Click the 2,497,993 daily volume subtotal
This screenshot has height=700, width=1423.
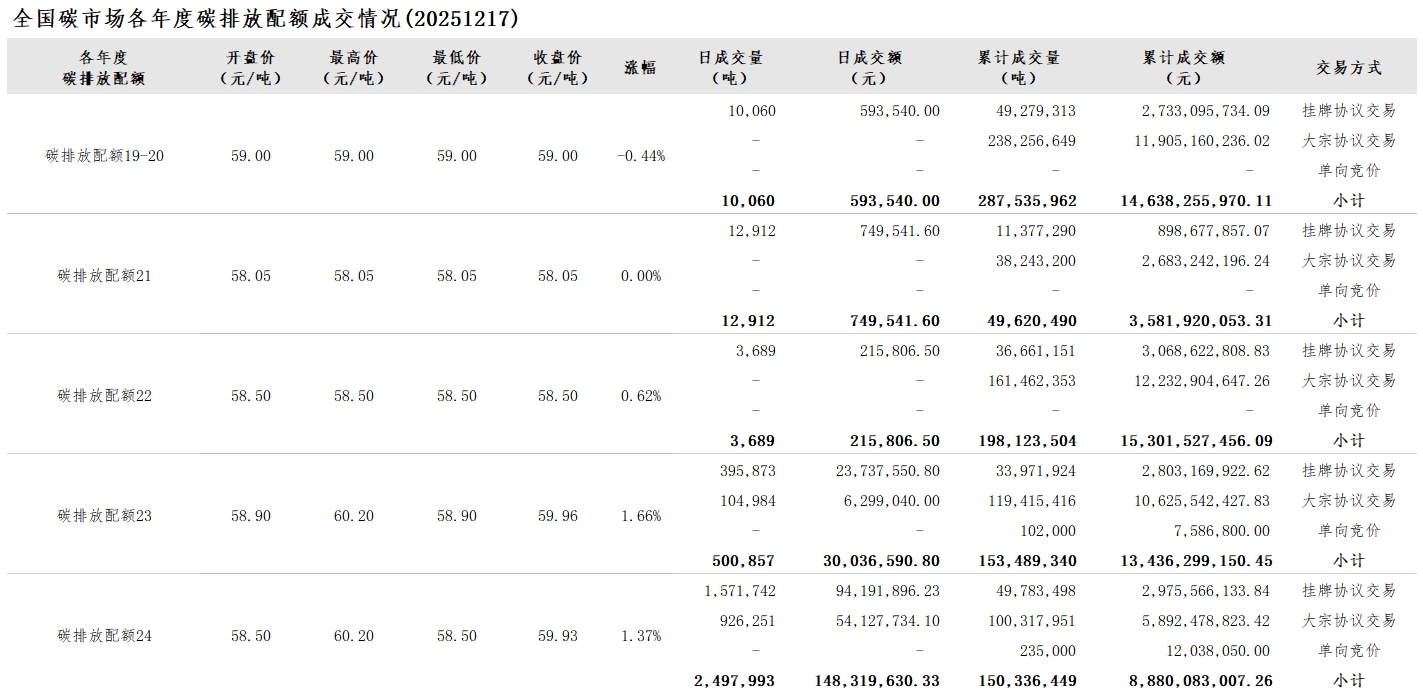point(734,681)
